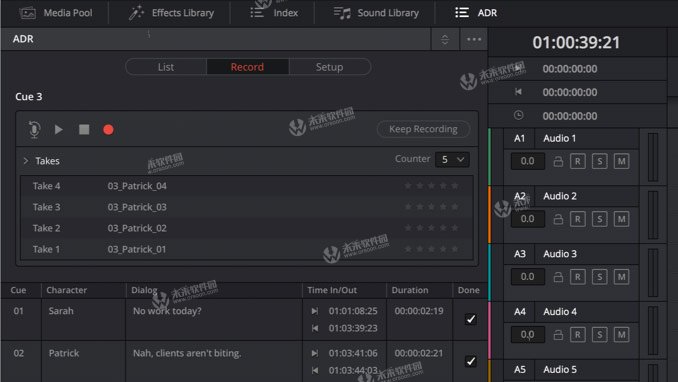Arm Audio 3 for recording

(x=578, y=277)
